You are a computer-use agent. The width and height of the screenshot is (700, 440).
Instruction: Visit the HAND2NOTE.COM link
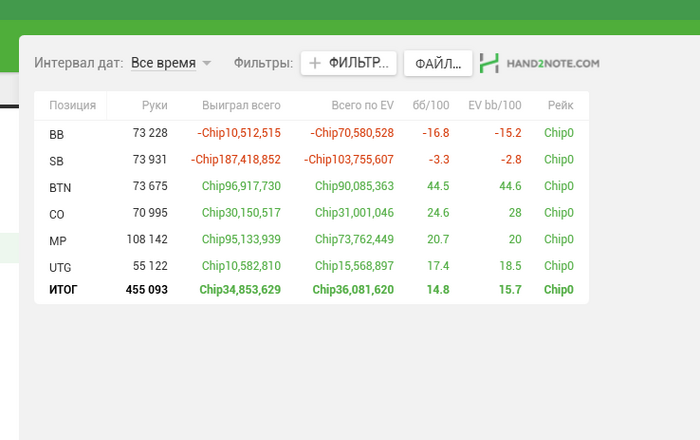pyautogui.click(x=553, y=63)
